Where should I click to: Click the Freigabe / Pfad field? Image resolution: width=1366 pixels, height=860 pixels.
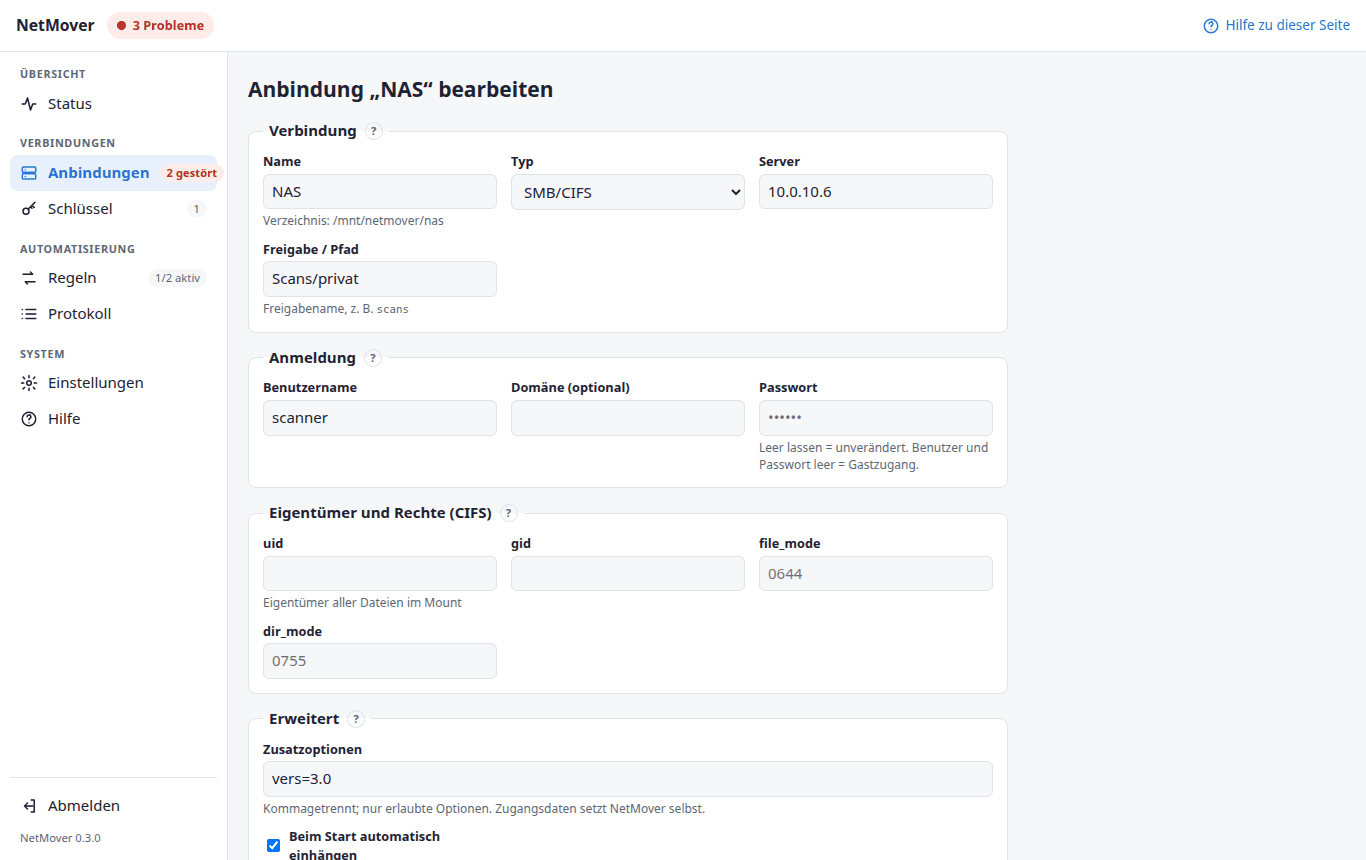click(x=380, y=279)
